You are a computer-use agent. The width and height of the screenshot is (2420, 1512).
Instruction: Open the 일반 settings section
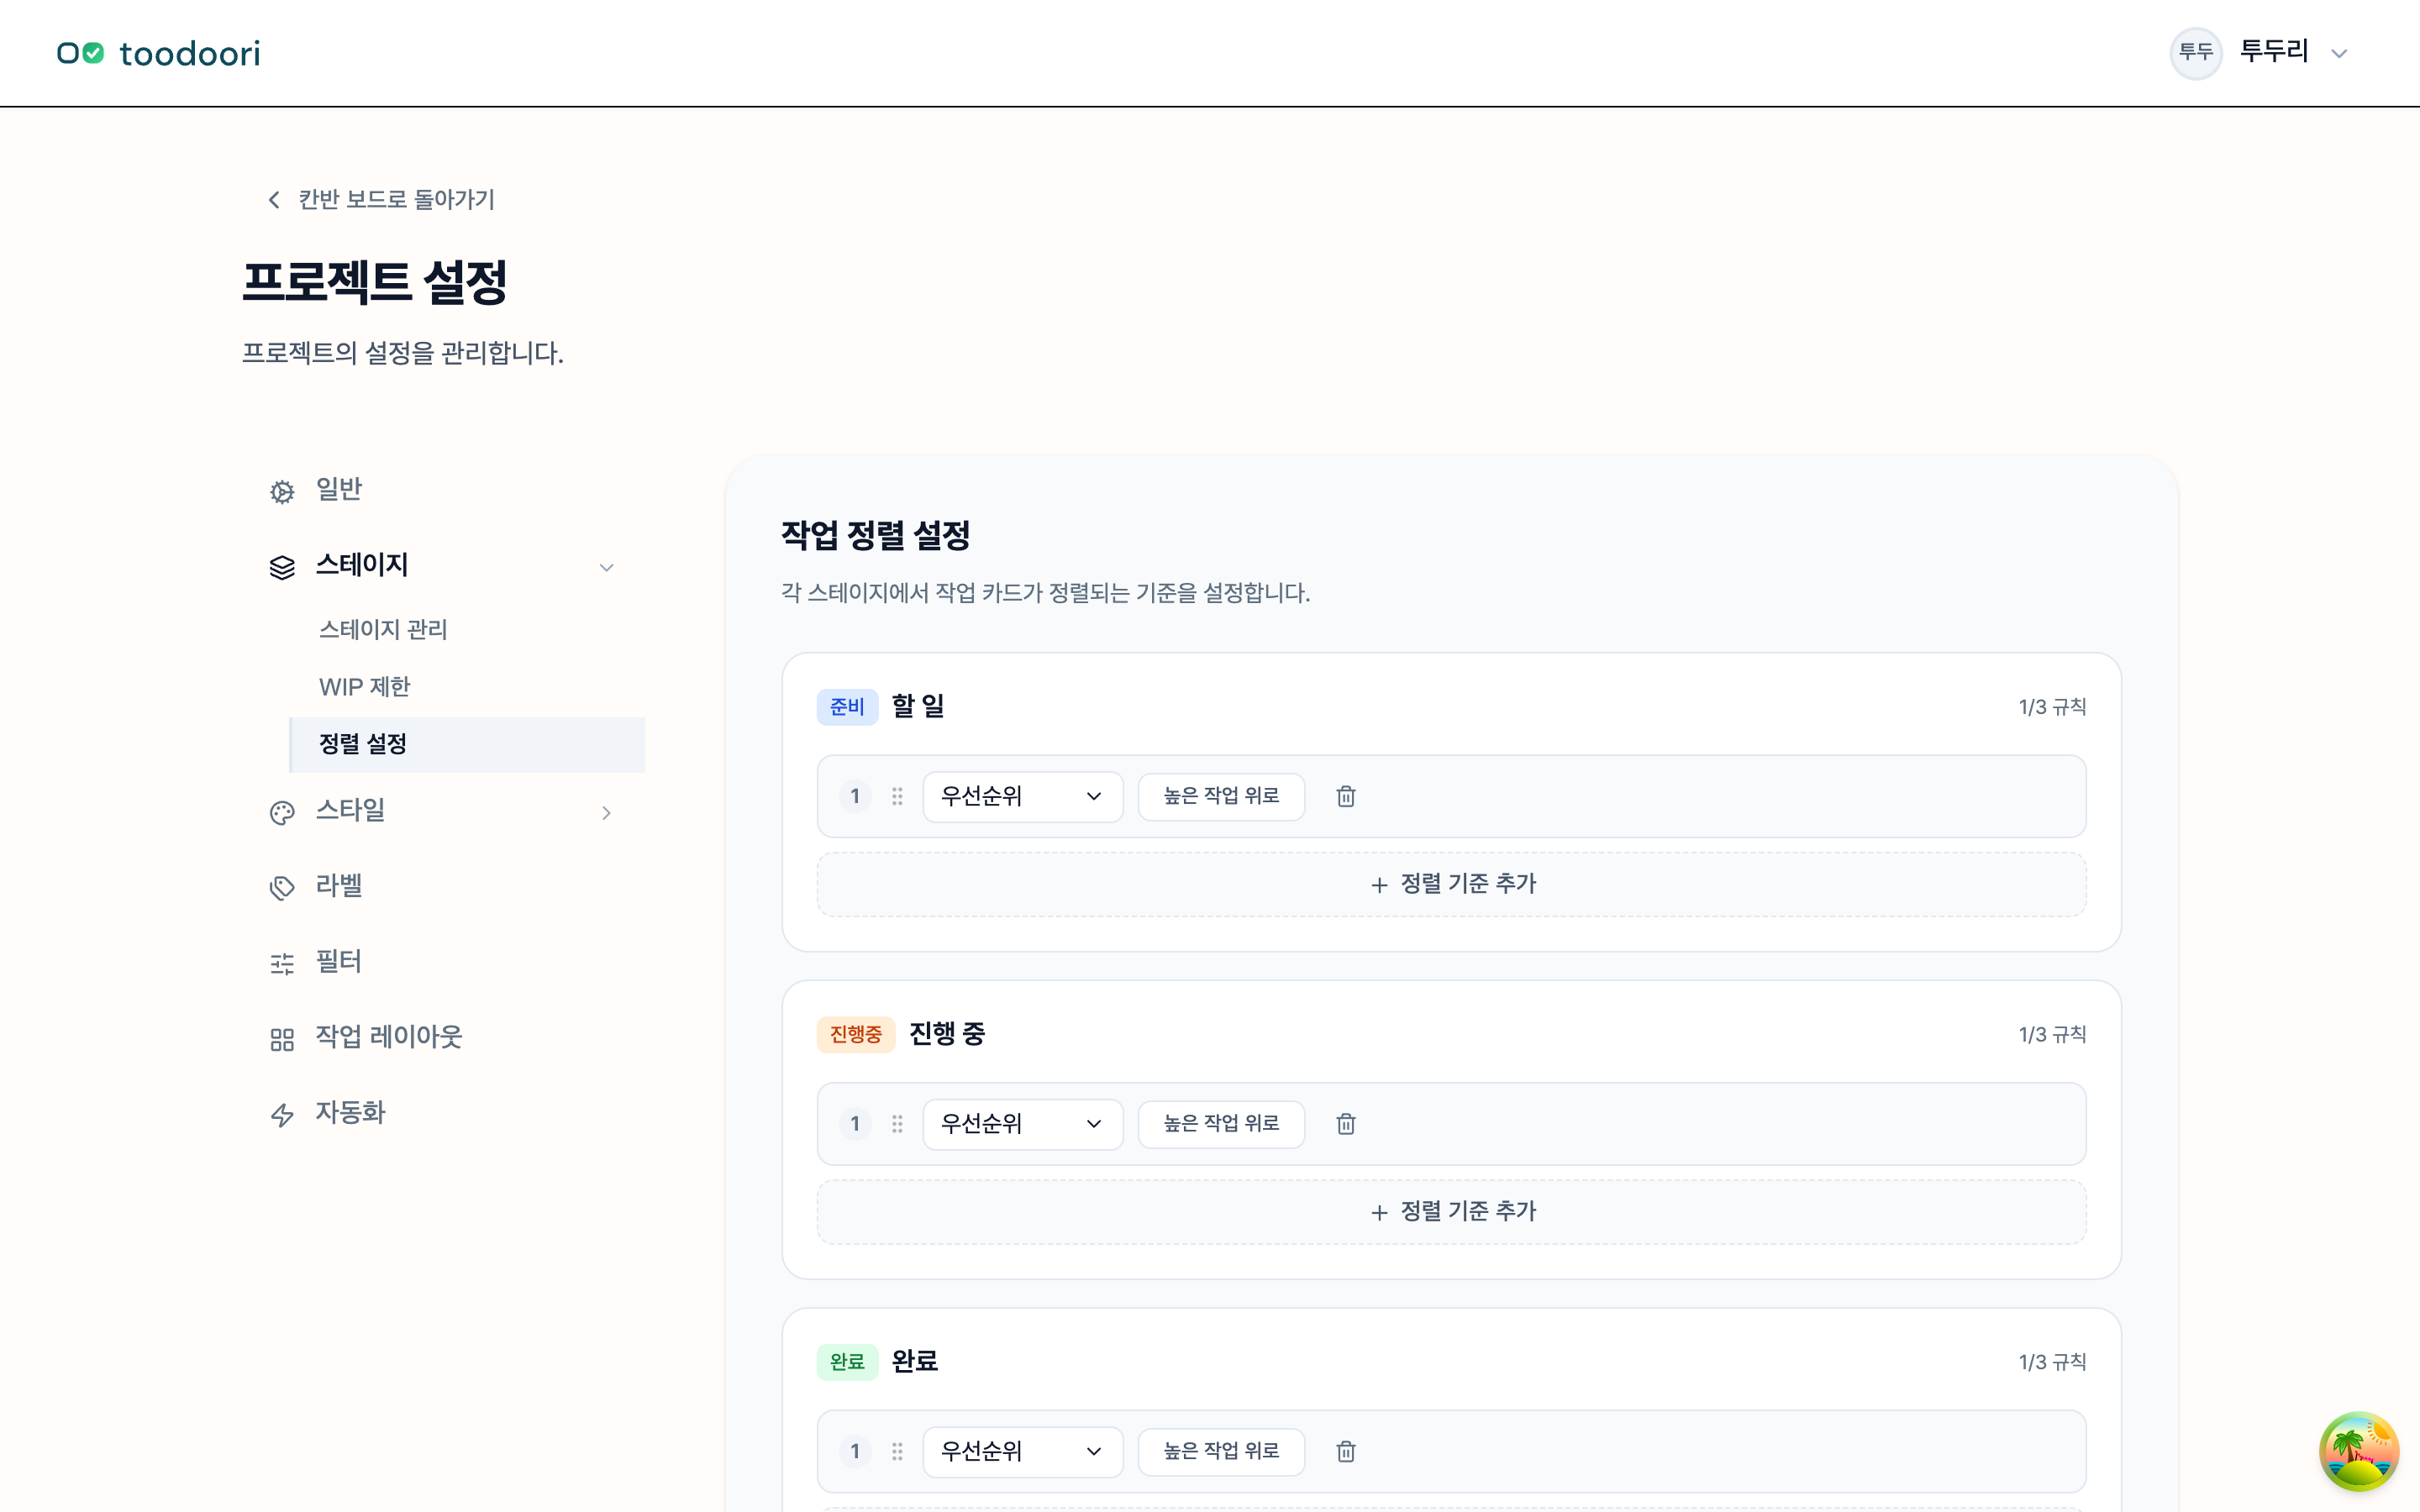pos(442,490)
